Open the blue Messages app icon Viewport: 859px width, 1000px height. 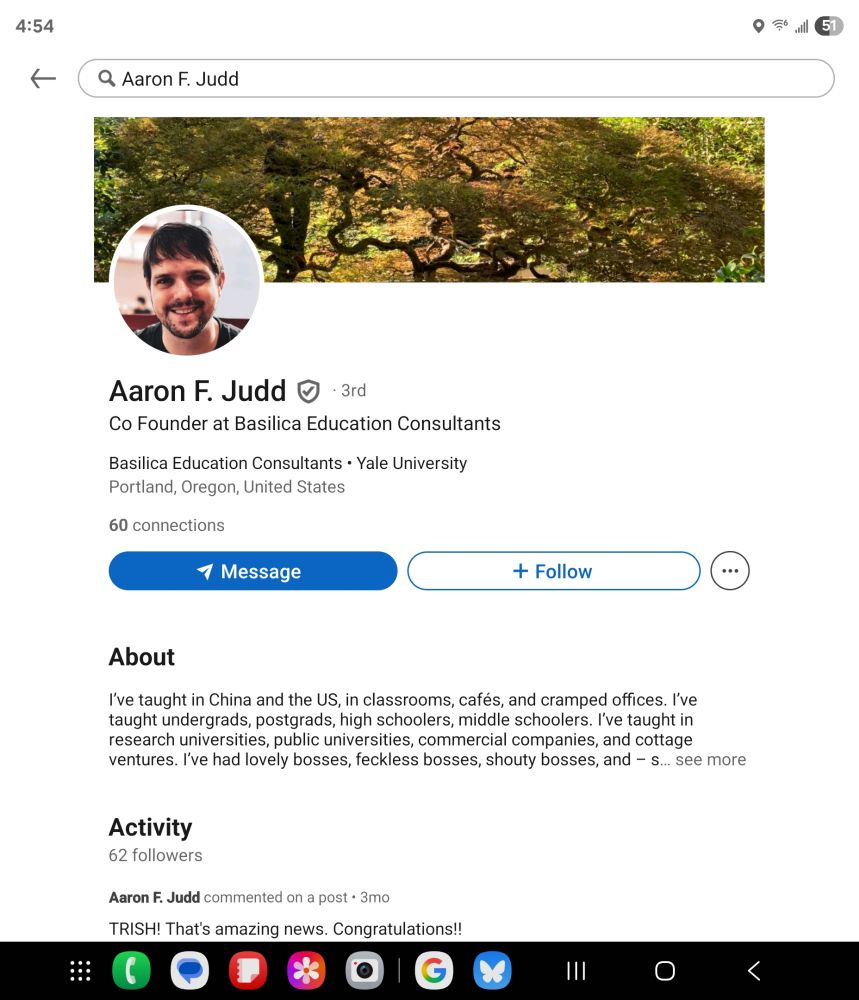[190, 971]
